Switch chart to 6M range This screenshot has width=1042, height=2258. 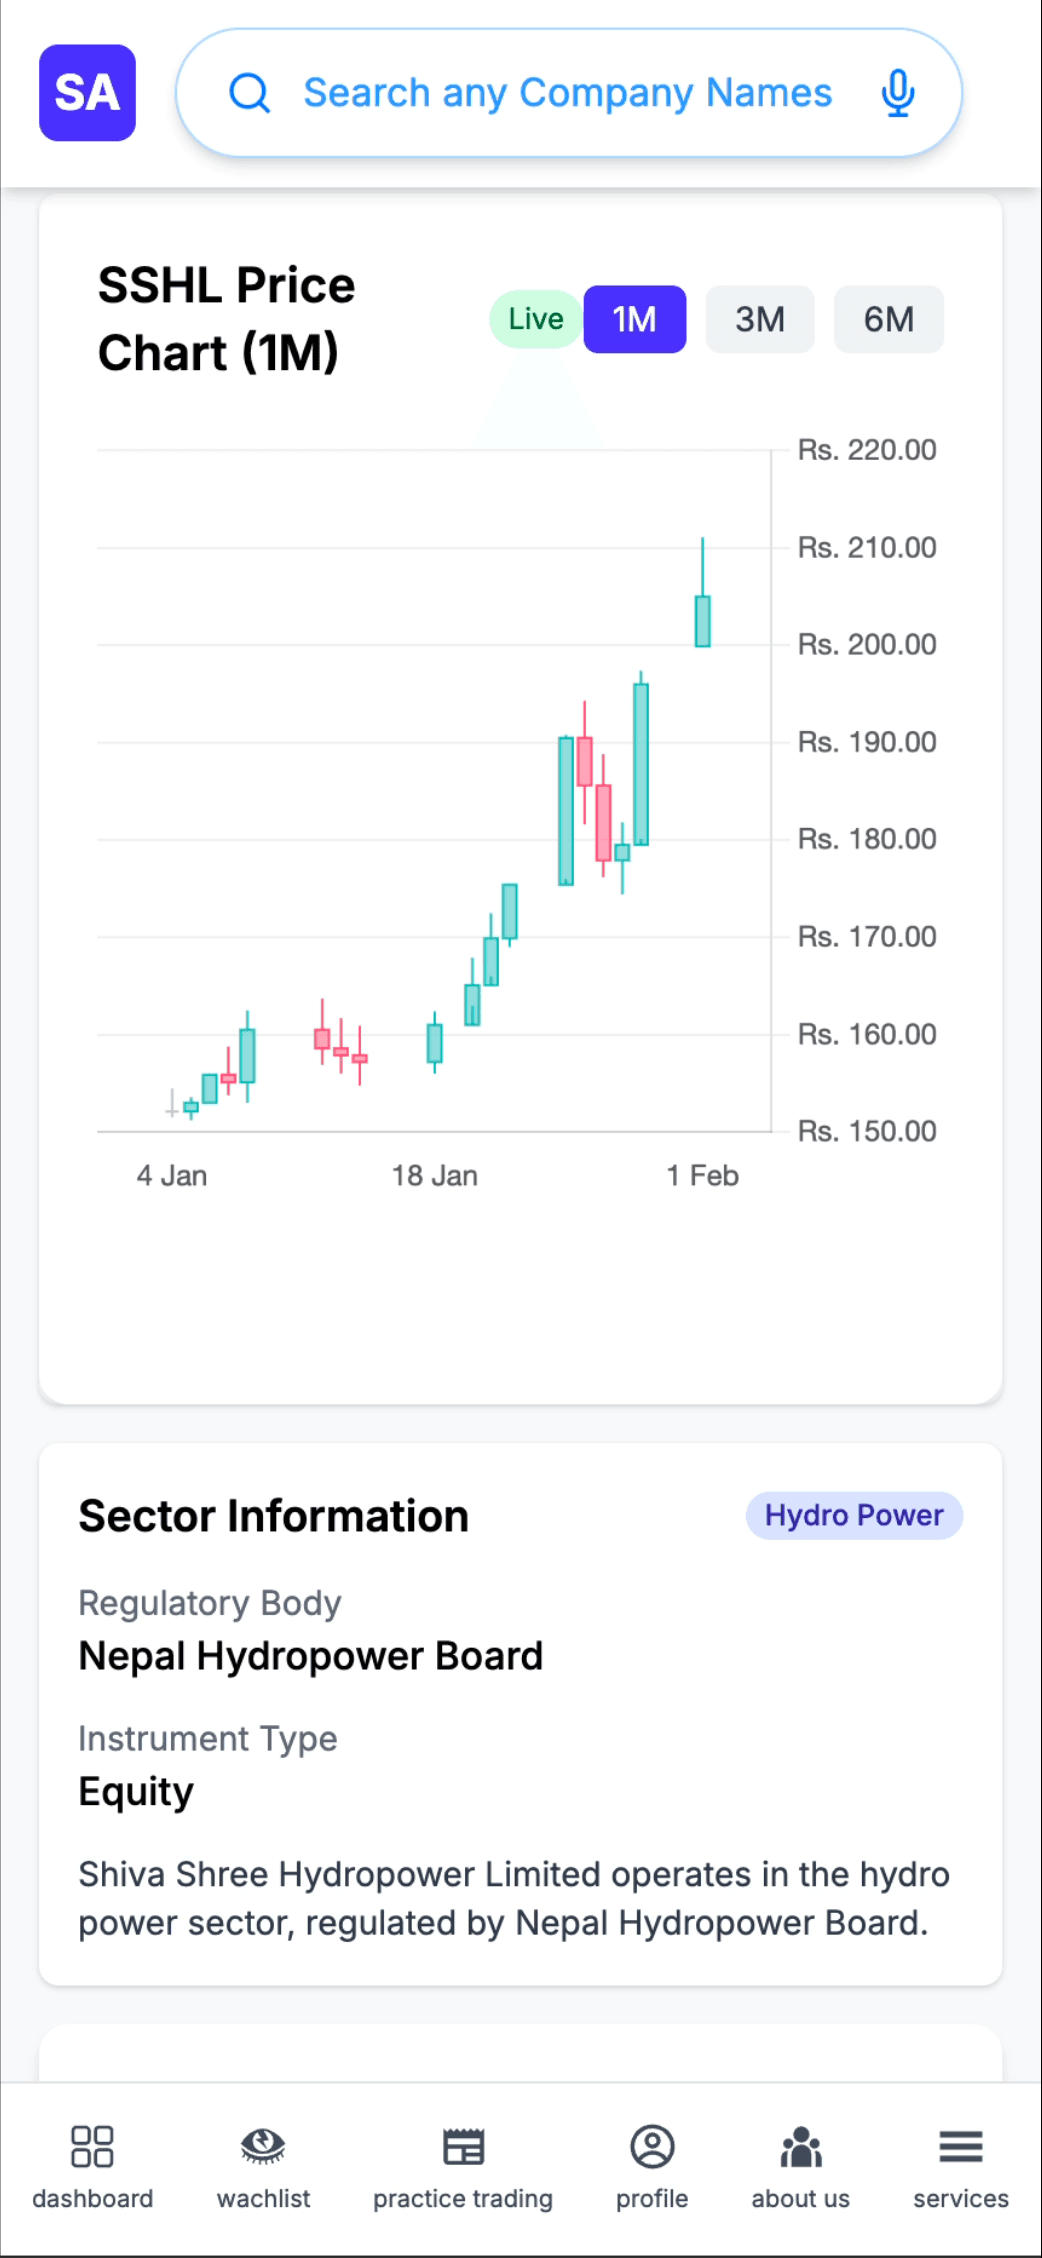(888, 320)
